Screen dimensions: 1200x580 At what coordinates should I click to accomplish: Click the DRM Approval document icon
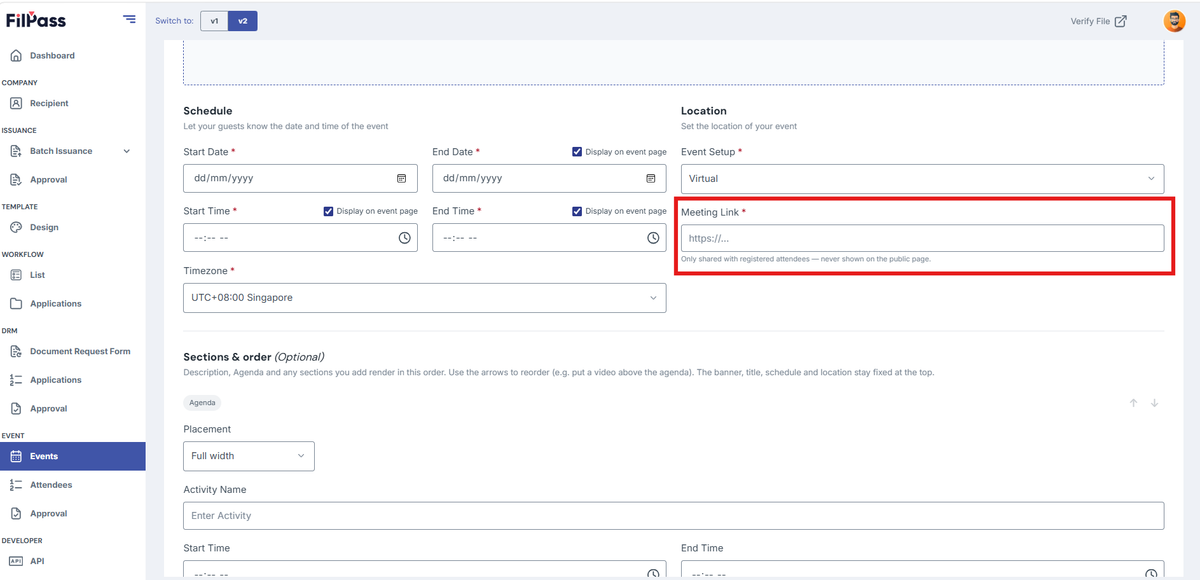point(15,408)
